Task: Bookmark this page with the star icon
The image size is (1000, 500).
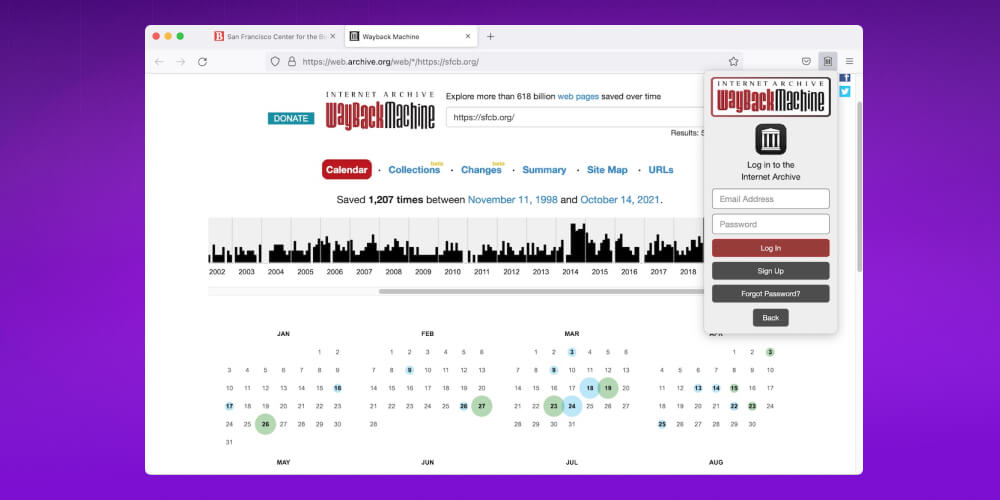Action: [x=733, y=61]
